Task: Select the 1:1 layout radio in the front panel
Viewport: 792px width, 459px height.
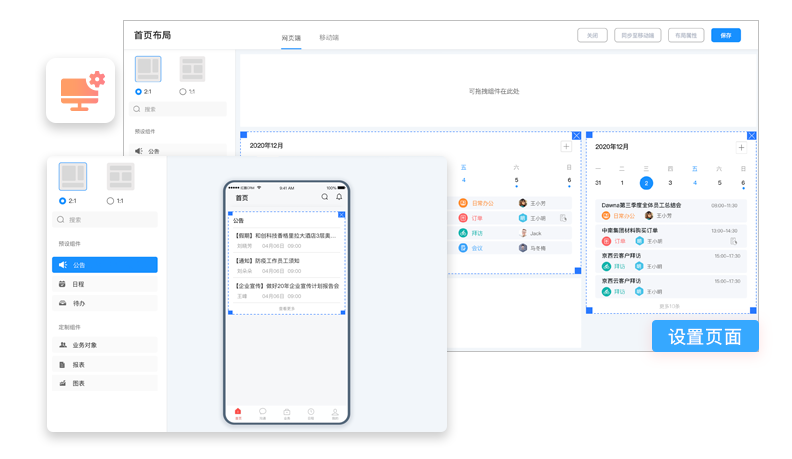Action: coord(111,201)
